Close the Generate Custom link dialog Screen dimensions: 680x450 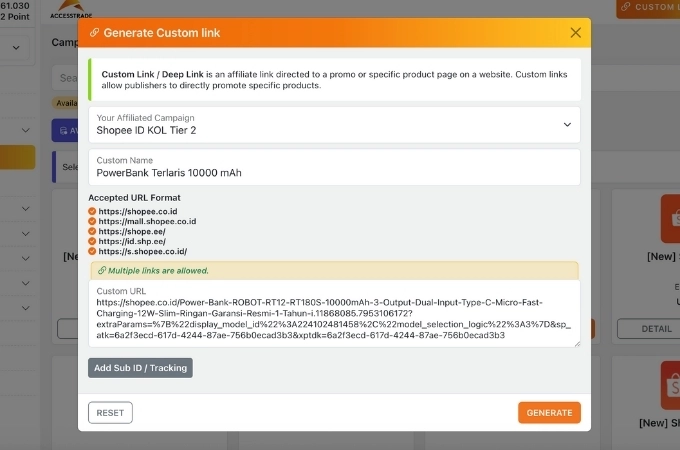point(575,33)
